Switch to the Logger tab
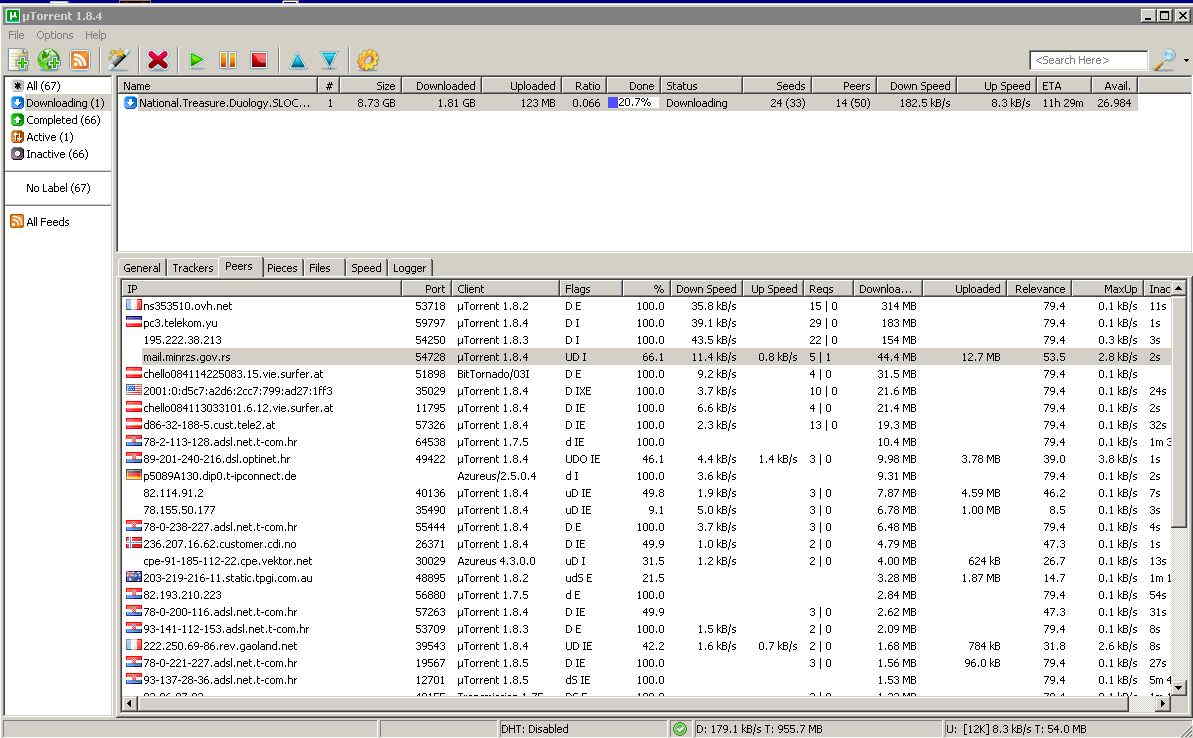 pos(409,268)
